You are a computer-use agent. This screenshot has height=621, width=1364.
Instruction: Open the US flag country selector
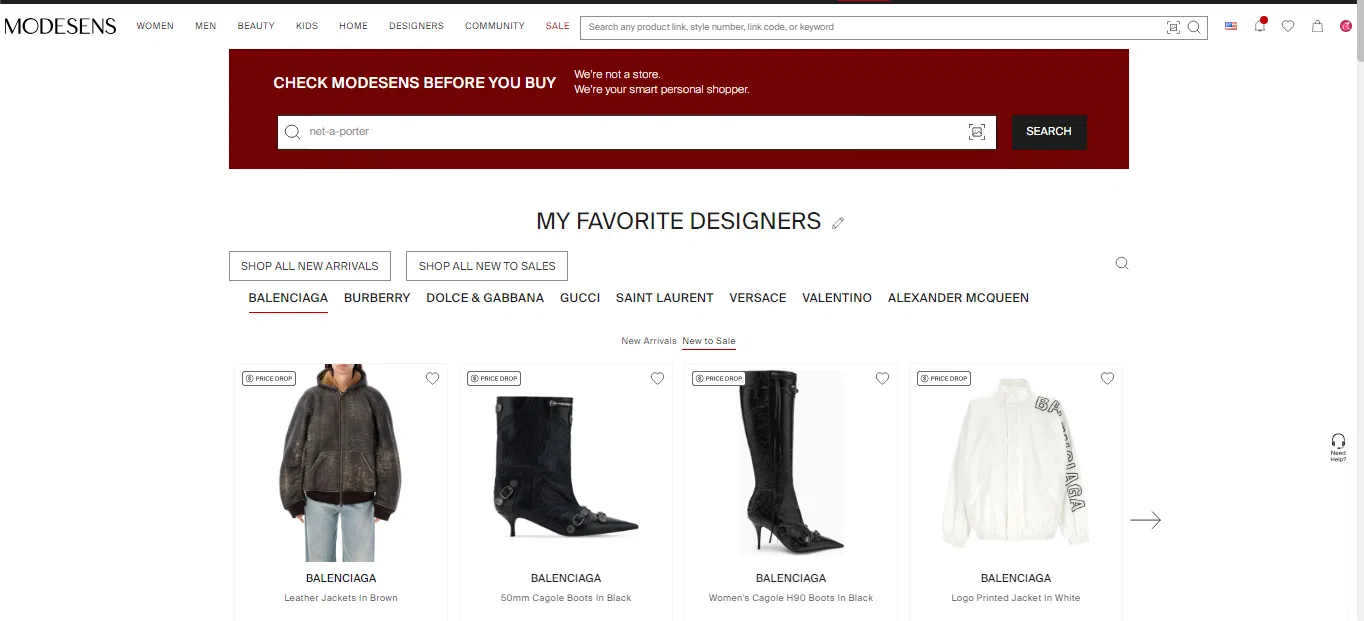tap(1231, 26)
